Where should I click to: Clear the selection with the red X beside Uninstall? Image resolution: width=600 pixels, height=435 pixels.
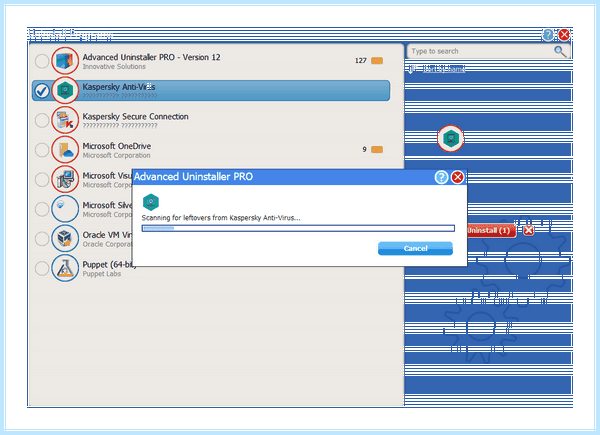(x=528, y=230)
